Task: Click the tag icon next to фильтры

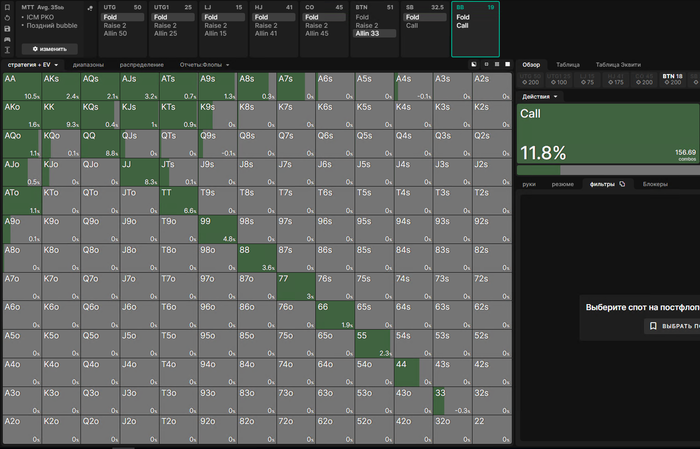Action: [x=622, y=184]
